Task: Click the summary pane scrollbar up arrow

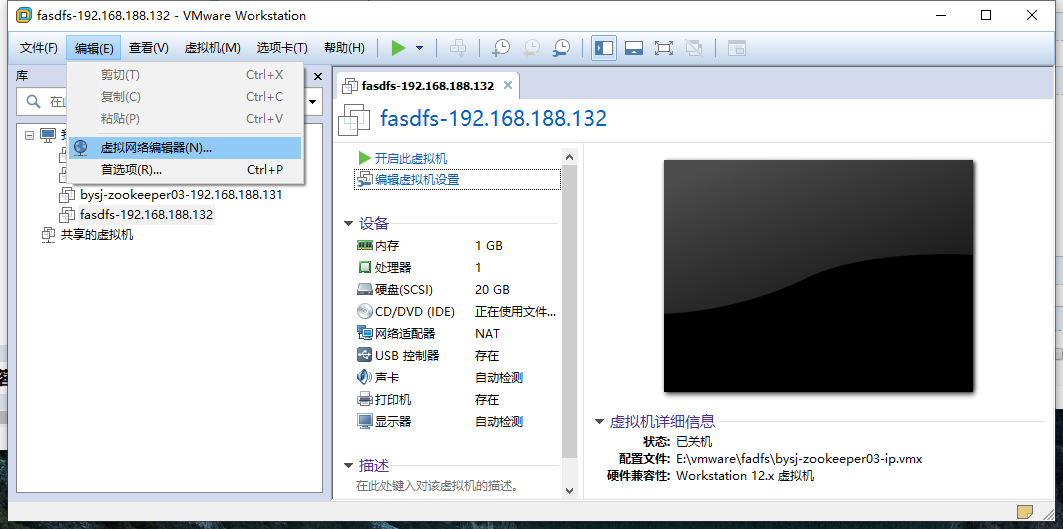Action: (x=569, y=157)
